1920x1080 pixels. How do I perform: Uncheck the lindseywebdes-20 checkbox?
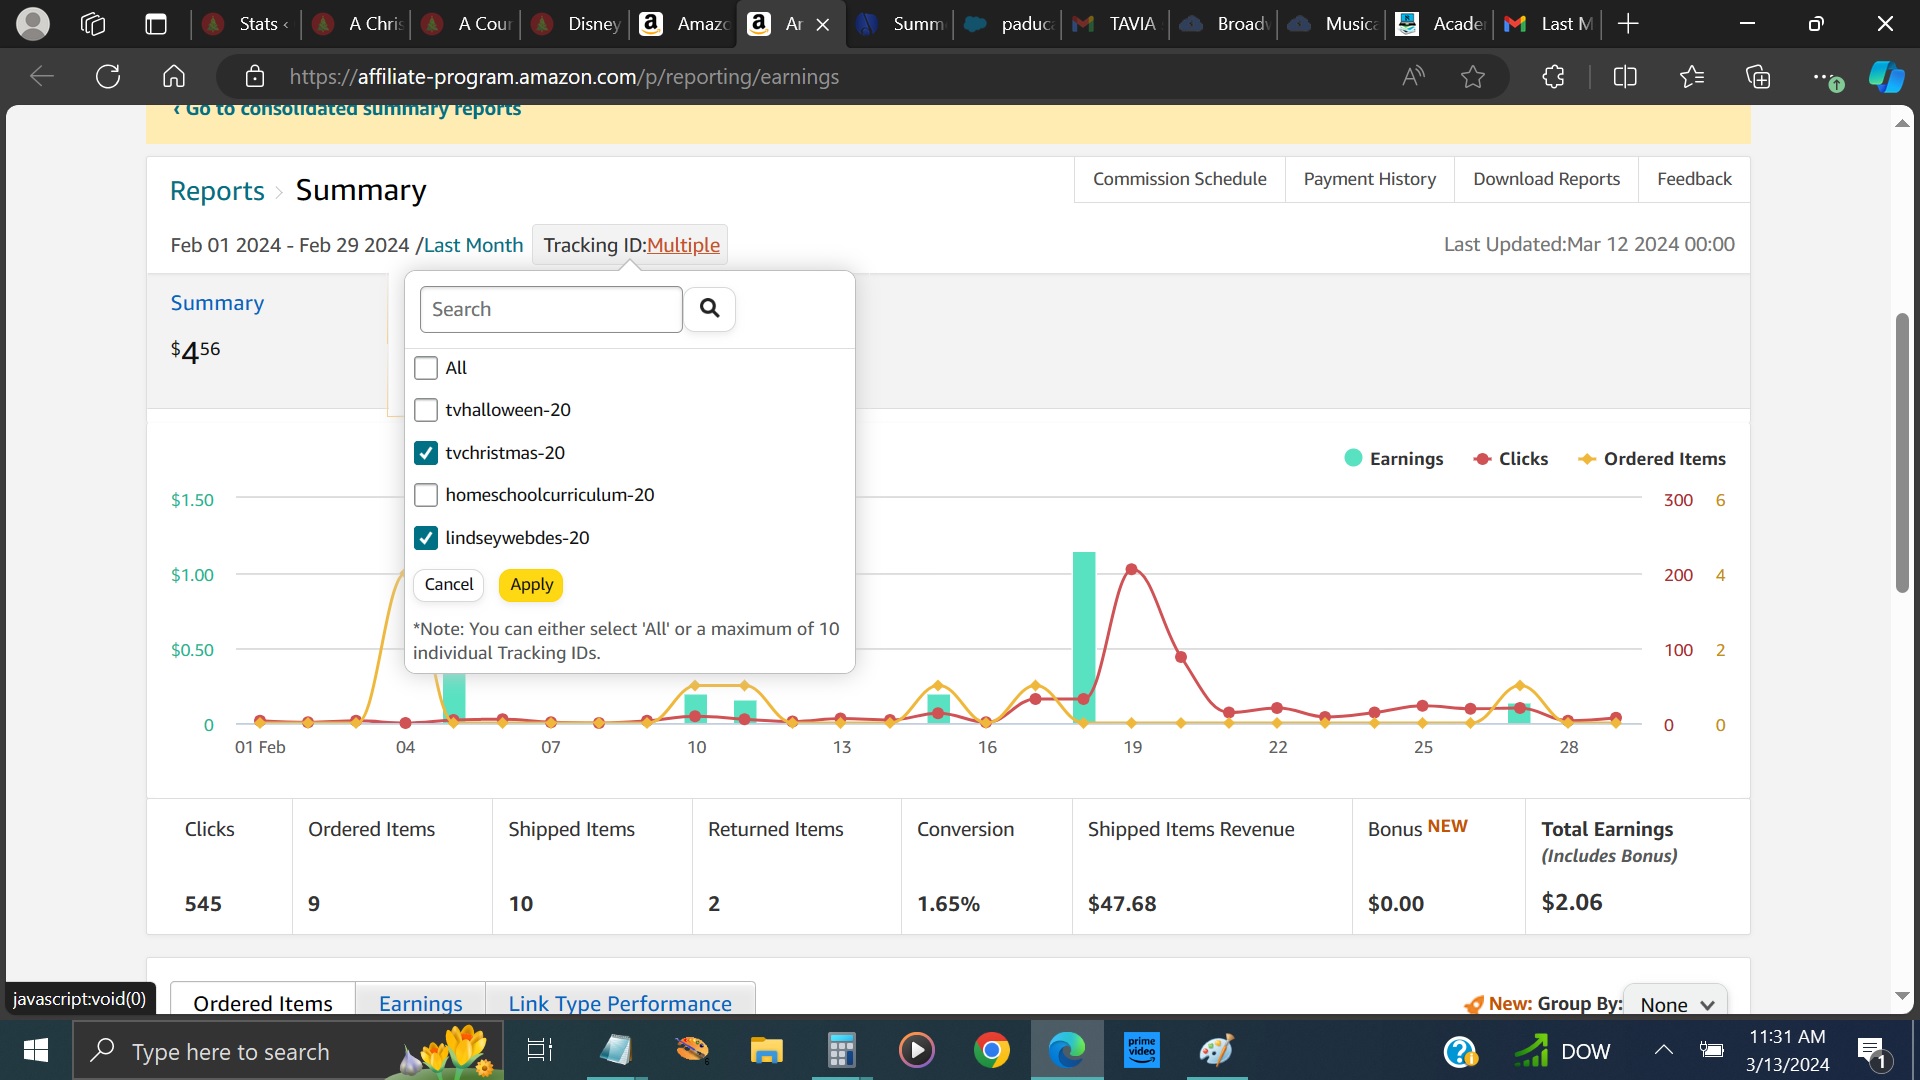pos(426,538)
